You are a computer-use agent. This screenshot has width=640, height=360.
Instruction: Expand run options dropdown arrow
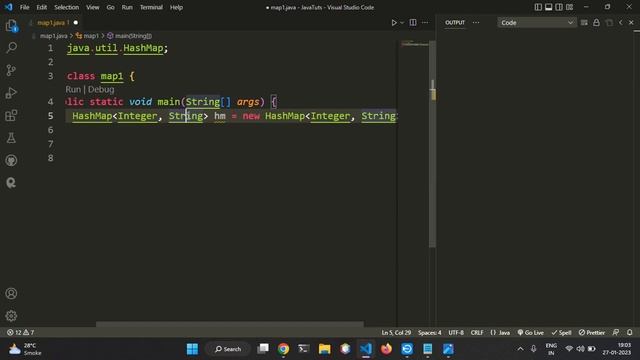402,22
